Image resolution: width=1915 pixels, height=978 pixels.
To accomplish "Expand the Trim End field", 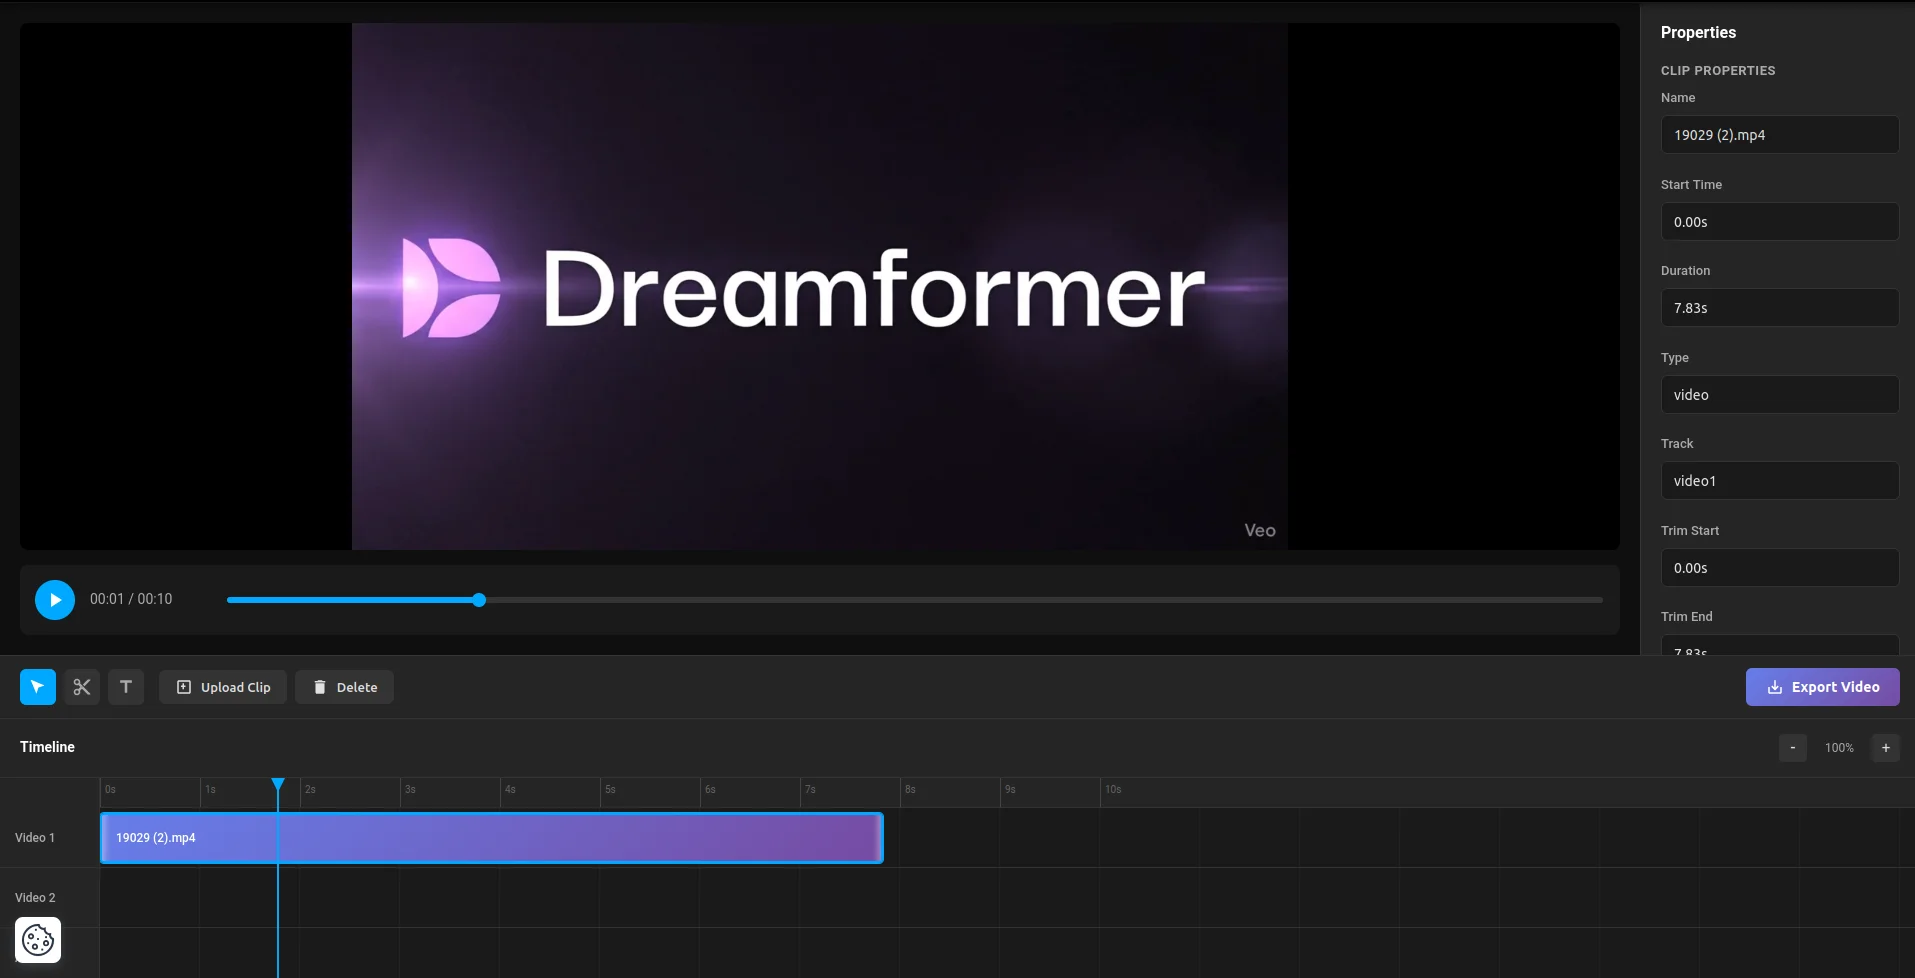I will (1779, 646).
